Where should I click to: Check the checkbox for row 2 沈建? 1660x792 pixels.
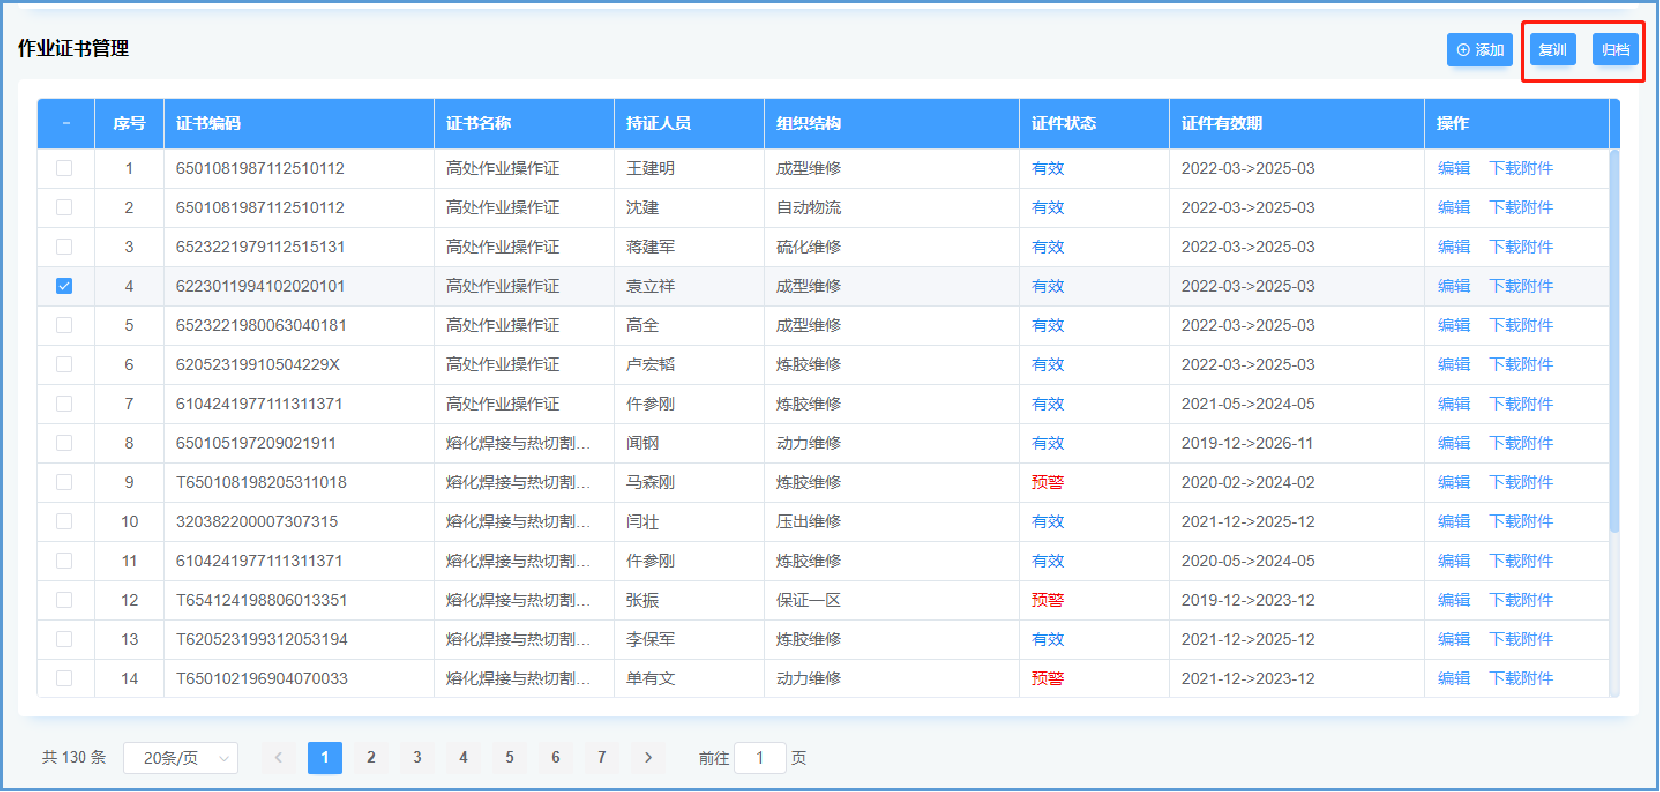click(64, 207)
